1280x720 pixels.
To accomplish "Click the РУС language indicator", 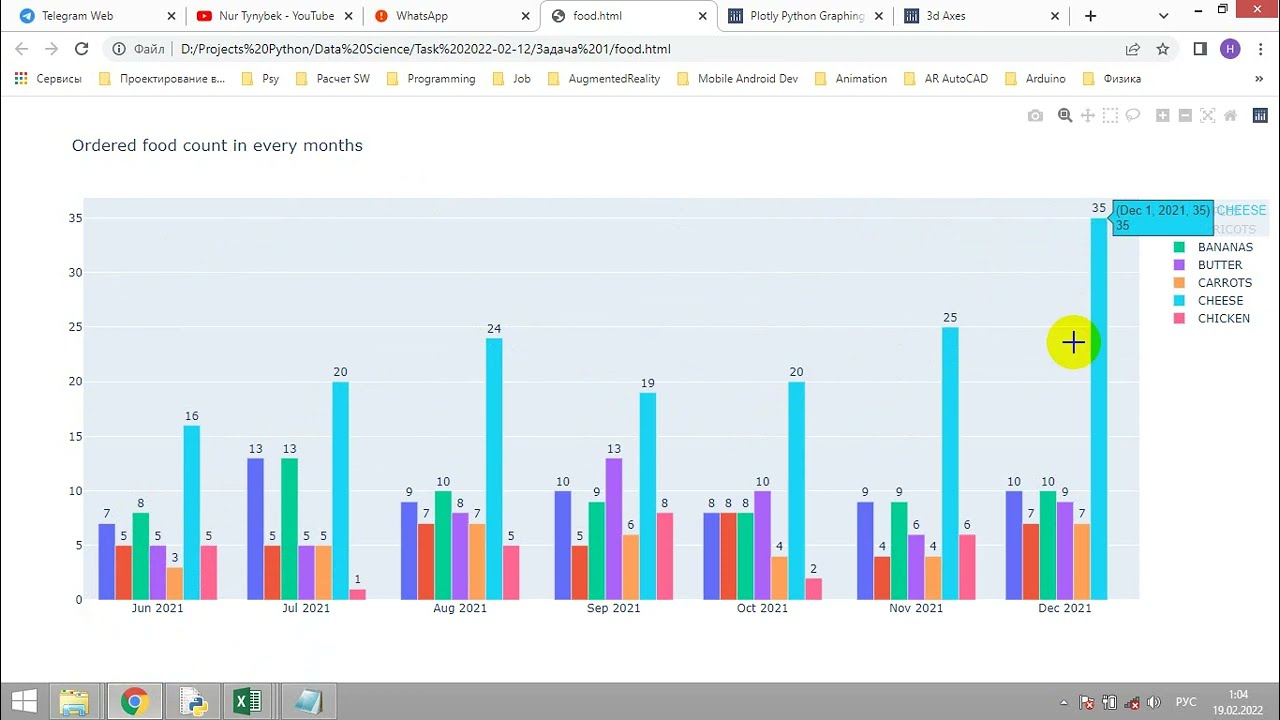I will (x=1186, y=702).
